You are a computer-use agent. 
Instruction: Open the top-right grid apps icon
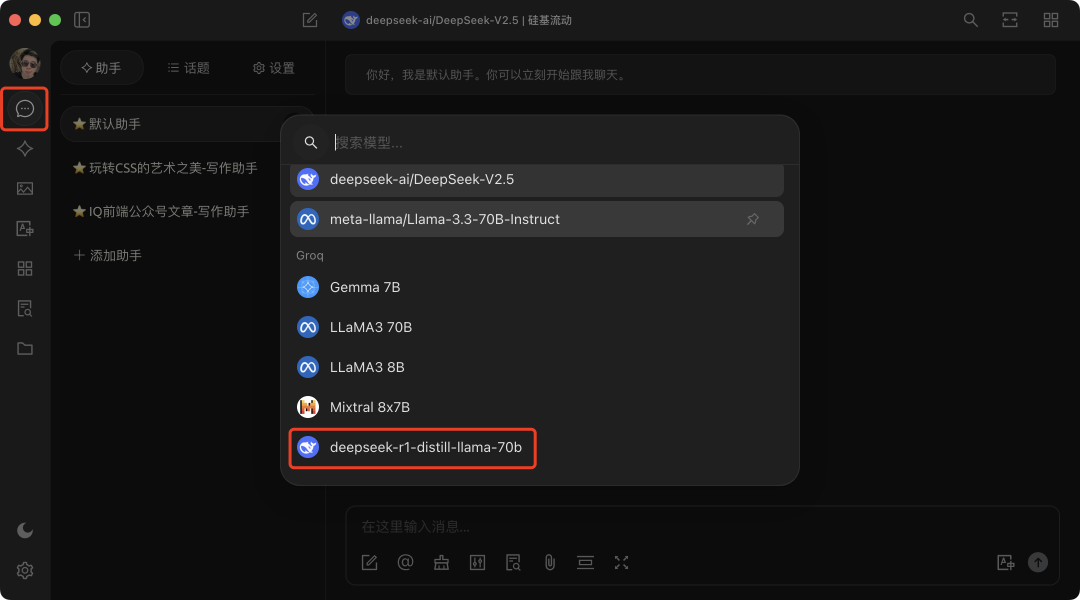point(1050,20)
